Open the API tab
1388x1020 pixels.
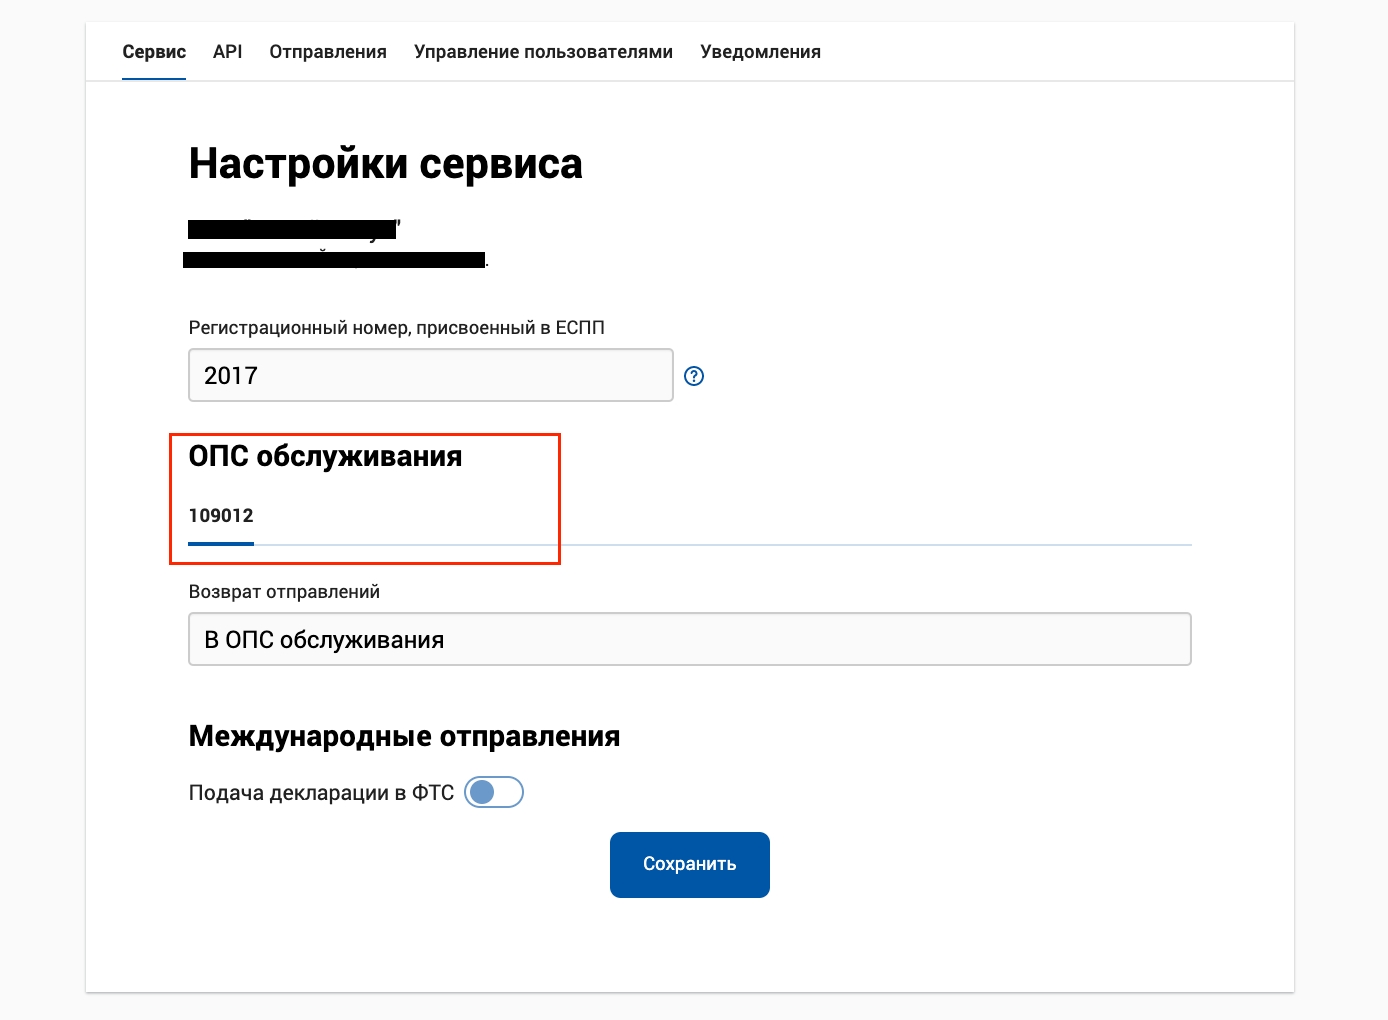[x=227, y=52]
